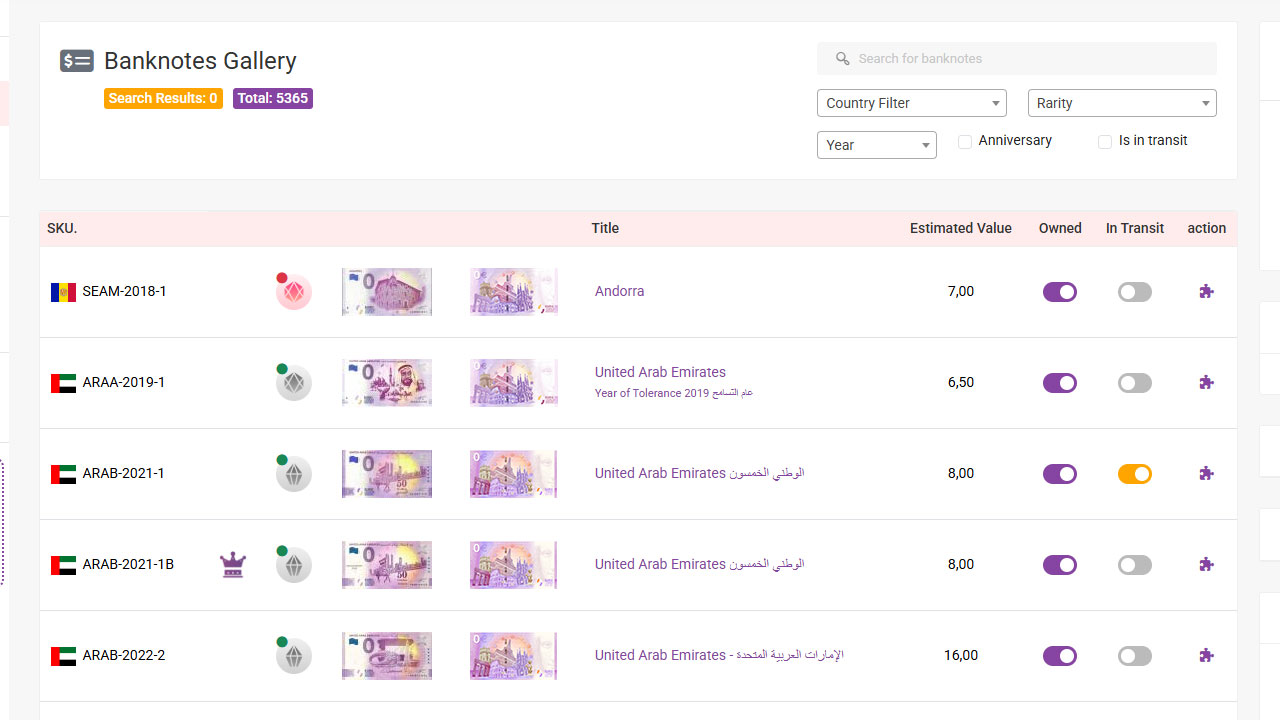
Task: Check the Is in transit filter
Action: 1105,142
